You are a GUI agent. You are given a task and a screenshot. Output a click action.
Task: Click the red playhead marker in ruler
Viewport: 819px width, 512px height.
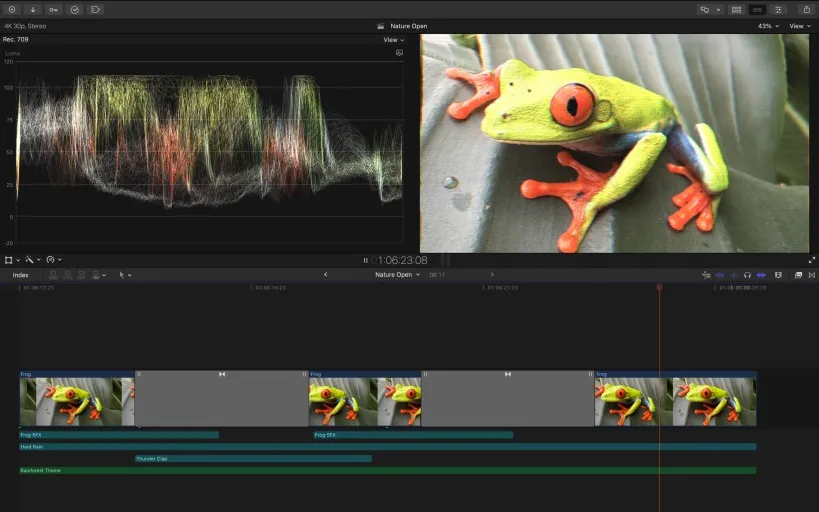[659, 287]
